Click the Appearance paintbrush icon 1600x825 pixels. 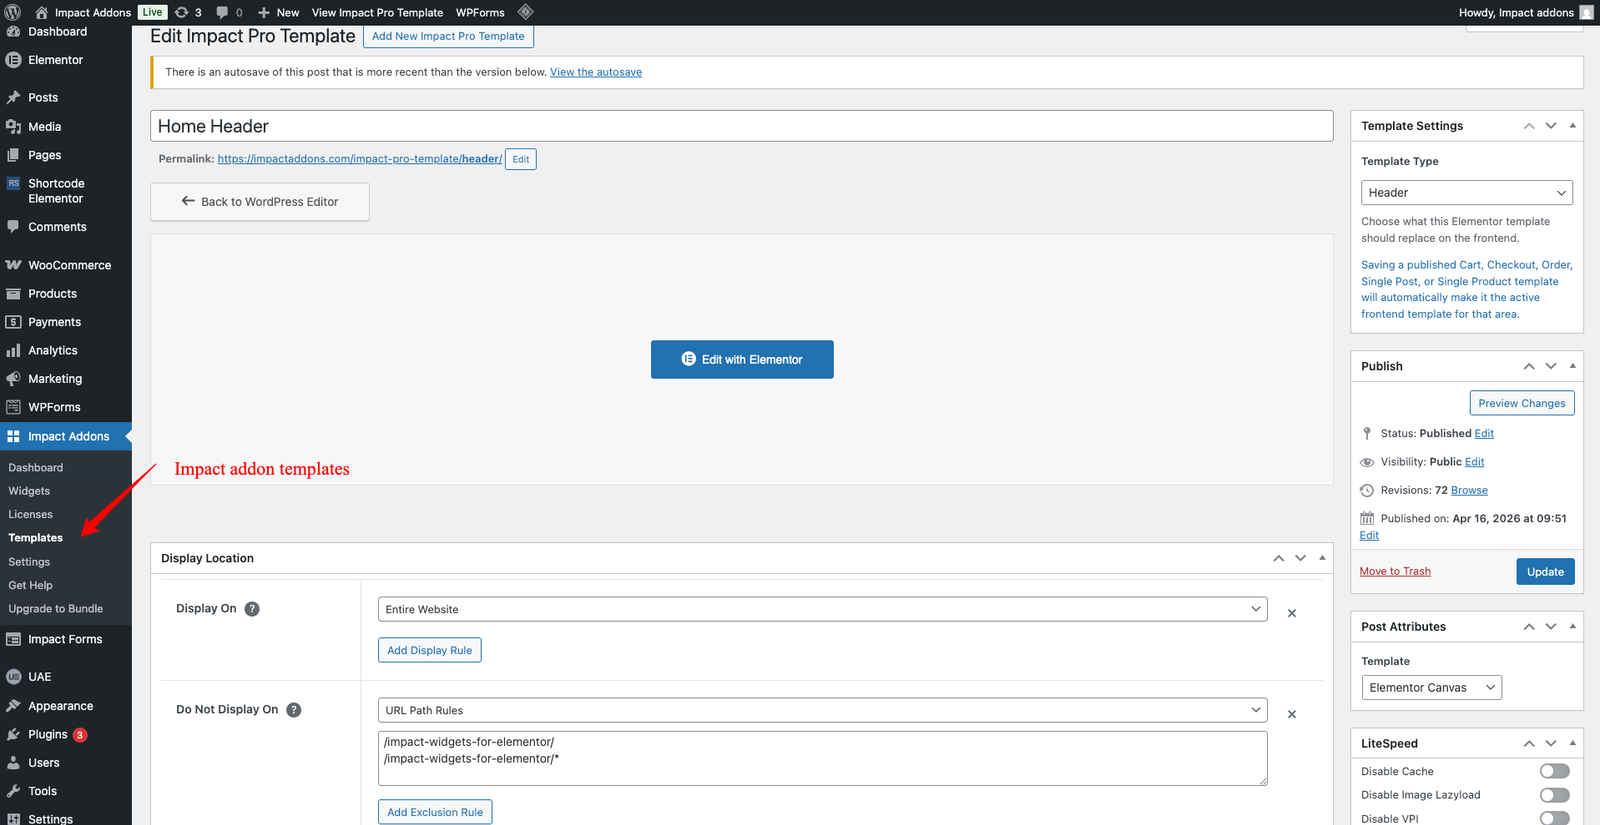click(x=13, y=705)
